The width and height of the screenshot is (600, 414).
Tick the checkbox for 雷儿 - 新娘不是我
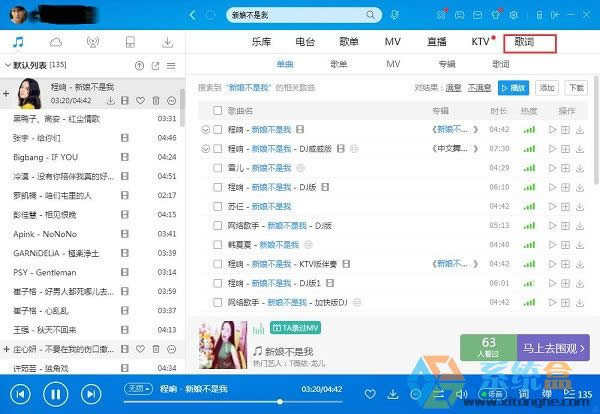[217, 167]
